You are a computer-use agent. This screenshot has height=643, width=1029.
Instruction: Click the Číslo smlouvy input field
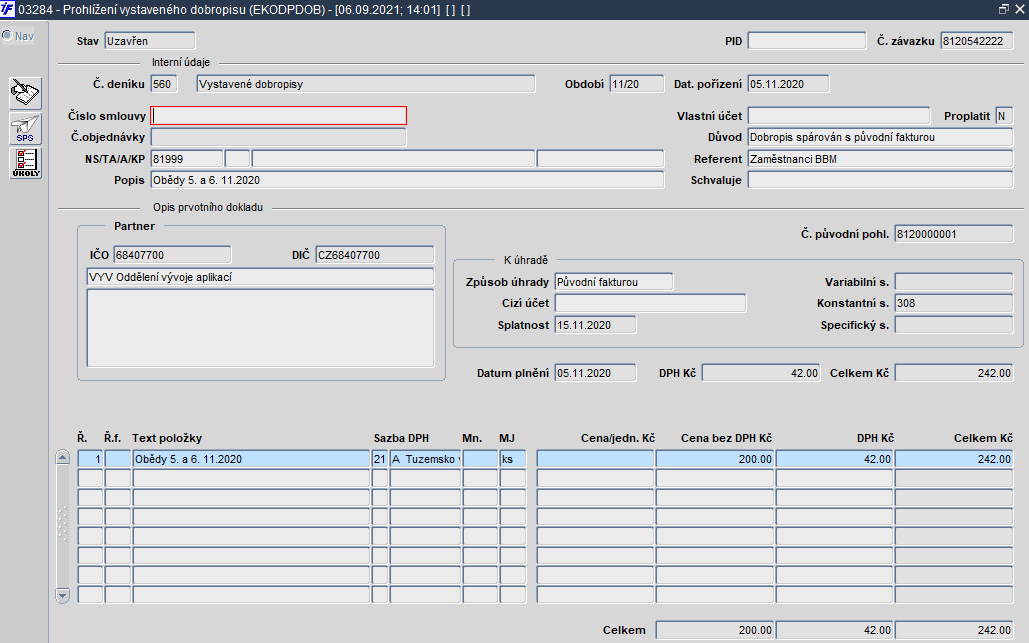click(x=278, y=115)
